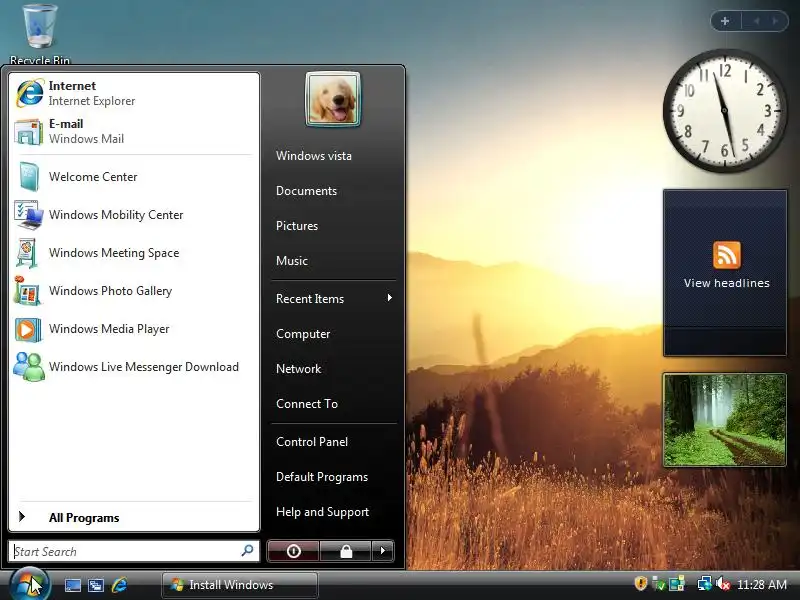Image resolution: width=800 pixels, height=600 pixels.
Task: Click sidebar next page arrow
Action: coord(775,21)
